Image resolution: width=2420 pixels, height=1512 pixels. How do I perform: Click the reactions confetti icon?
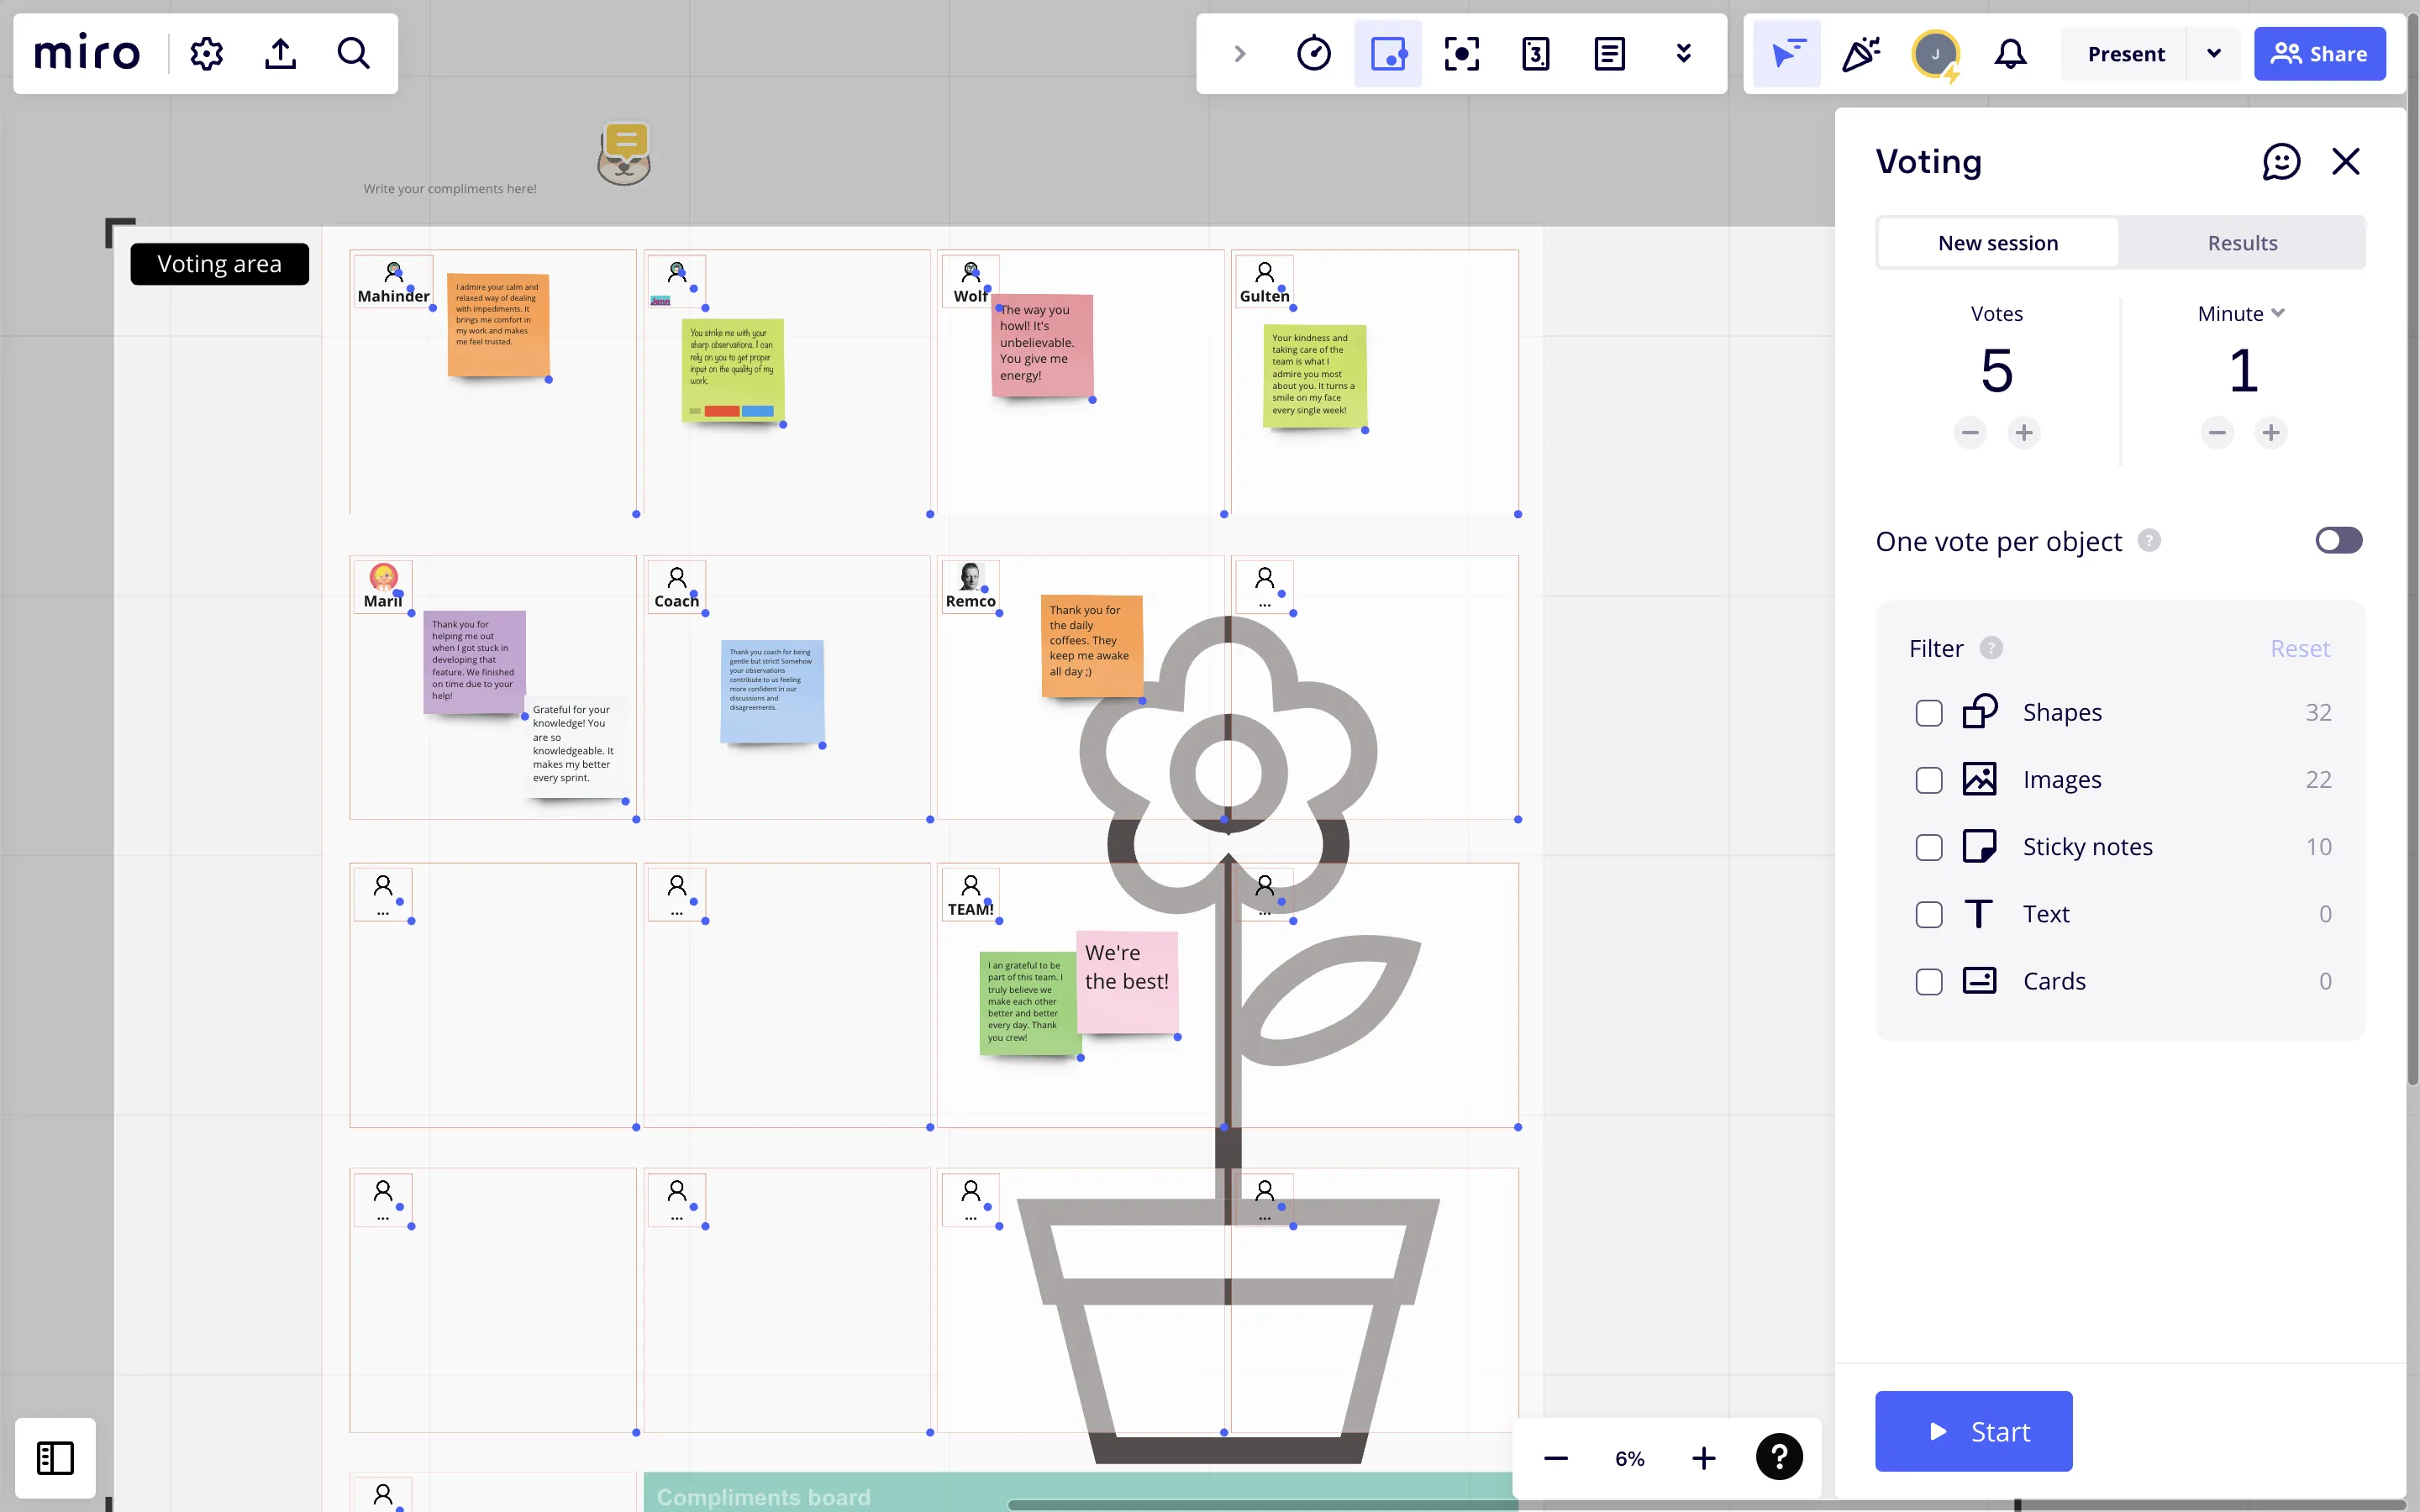[x=1860, y=54]
